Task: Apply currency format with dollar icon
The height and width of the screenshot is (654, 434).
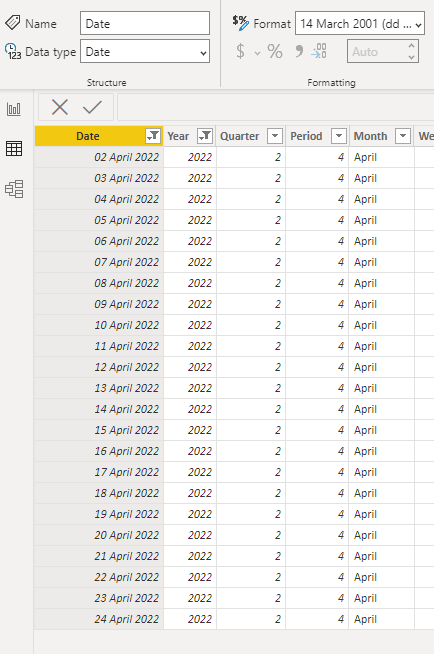Action: point(241,52)
